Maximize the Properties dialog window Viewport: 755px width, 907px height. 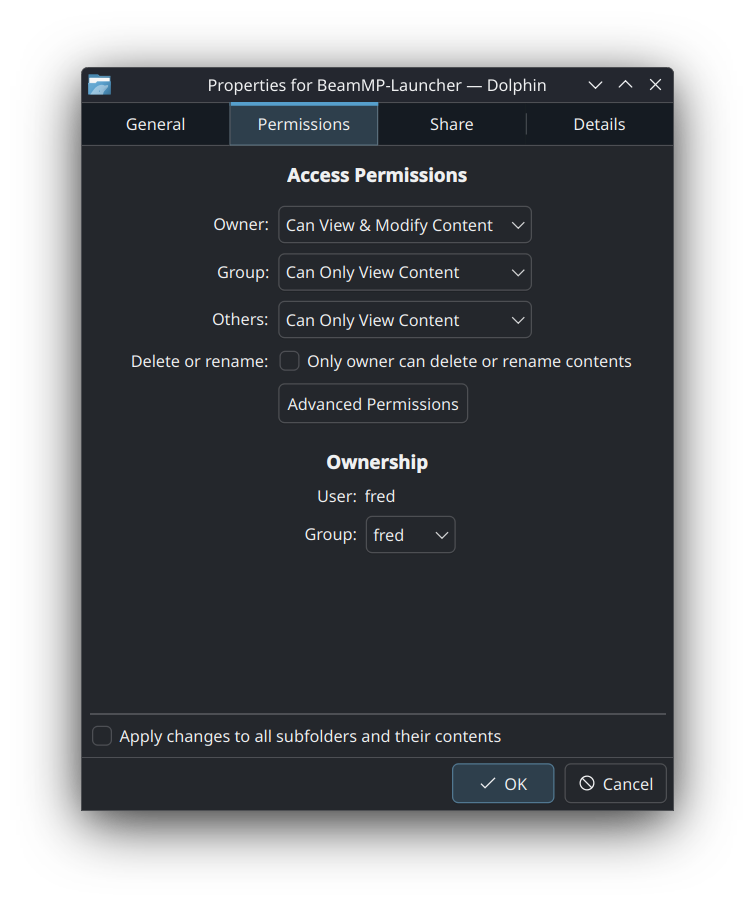click(625, 85)
